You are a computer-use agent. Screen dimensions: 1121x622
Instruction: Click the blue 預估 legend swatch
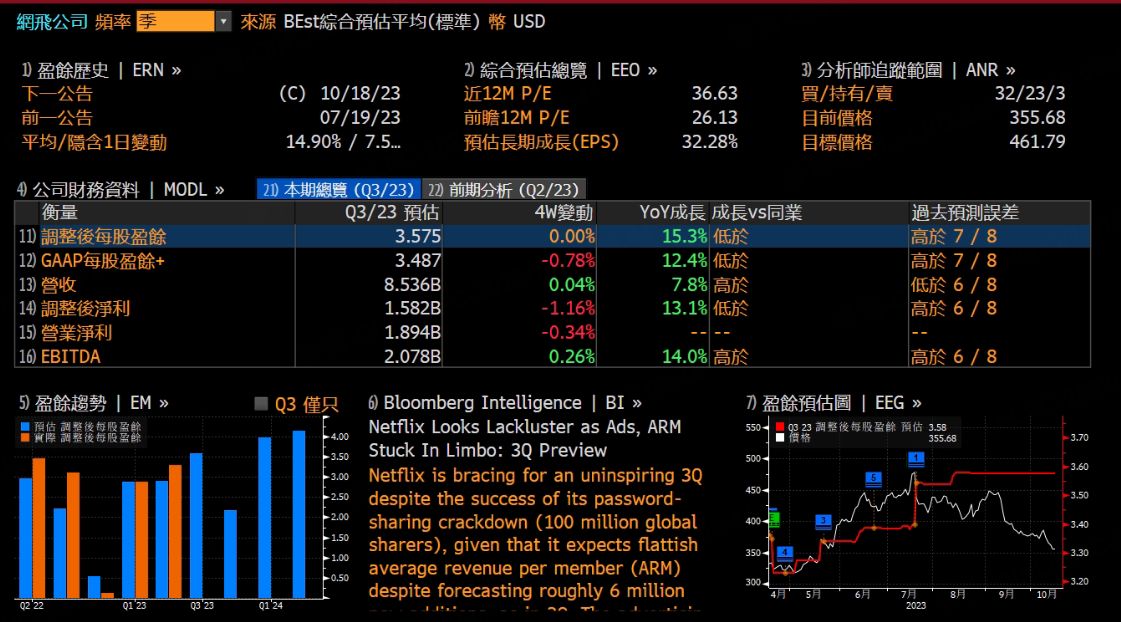[25, 427]
